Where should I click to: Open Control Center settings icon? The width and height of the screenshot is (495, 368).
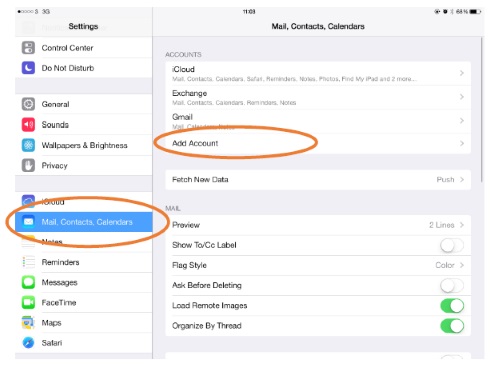tap(28, 48)
